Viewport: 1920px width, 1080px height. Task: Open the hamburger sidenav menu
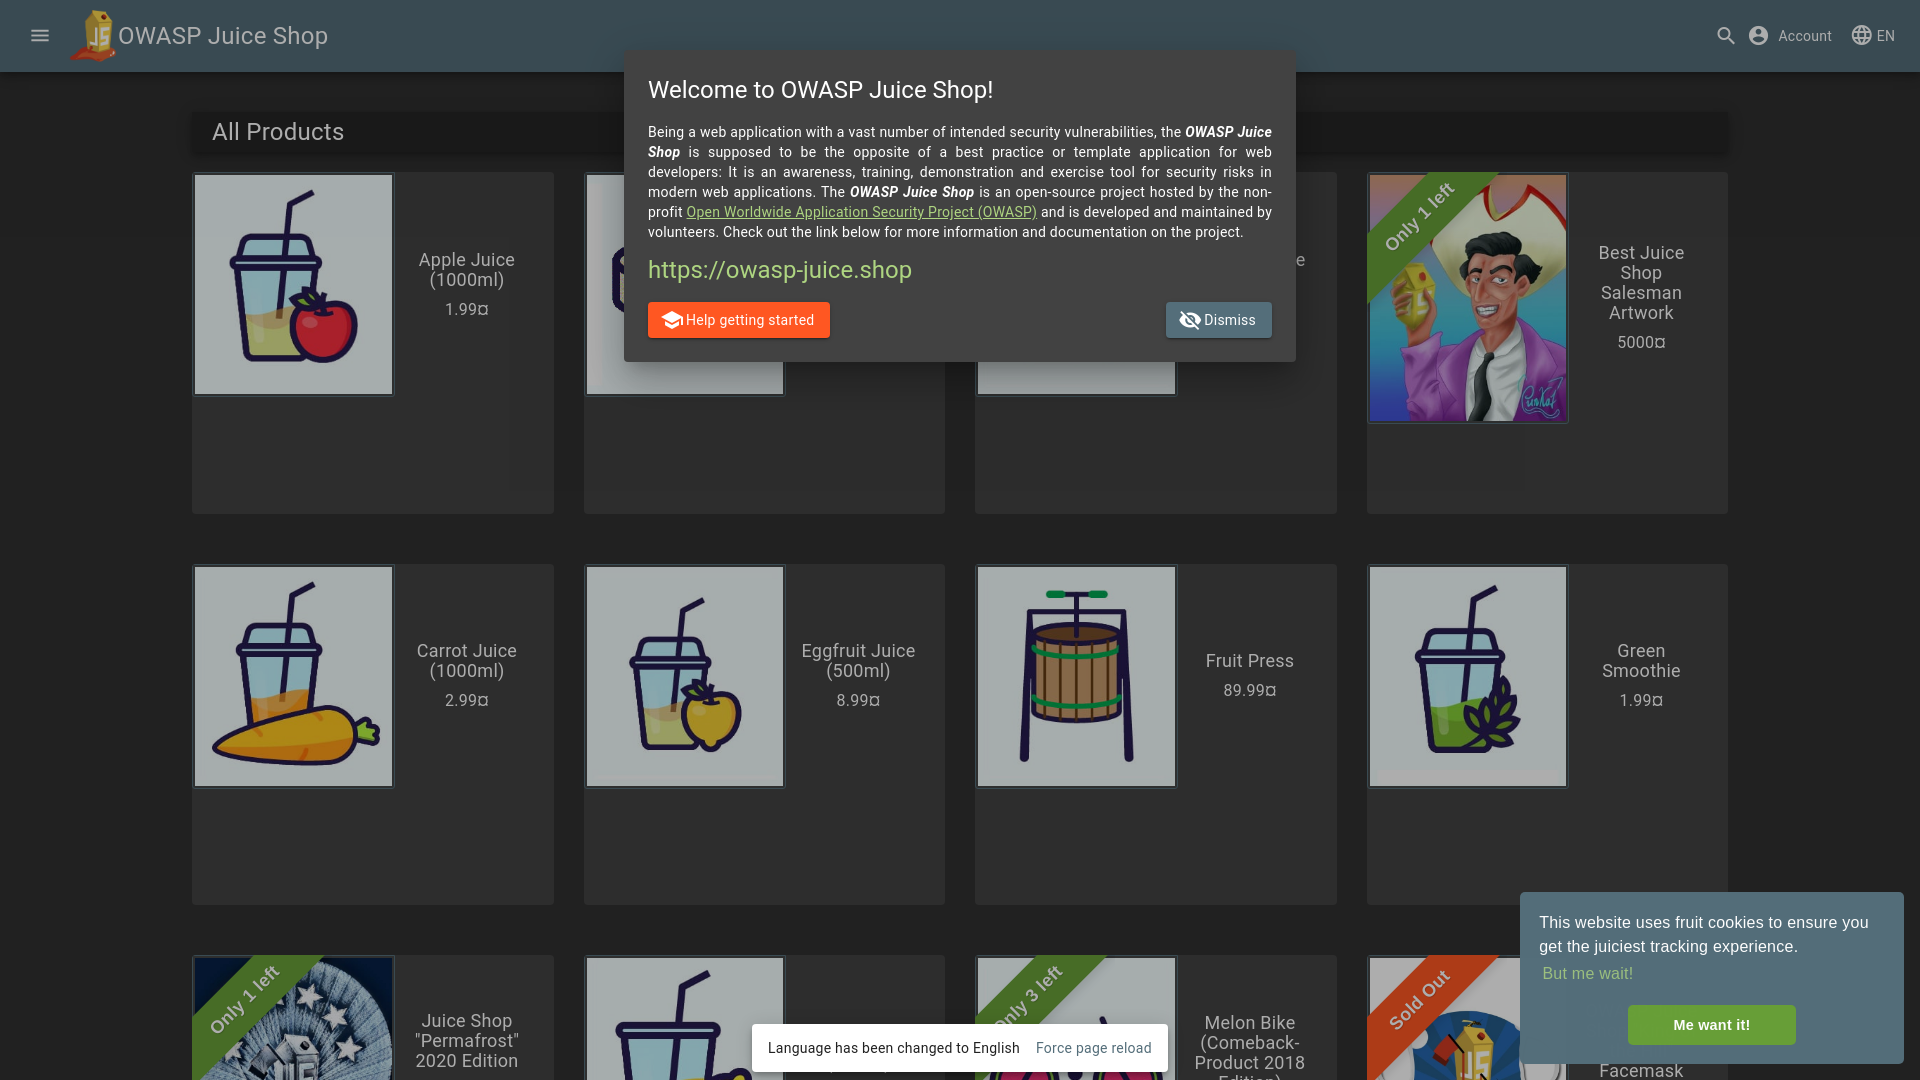point(40,36)
